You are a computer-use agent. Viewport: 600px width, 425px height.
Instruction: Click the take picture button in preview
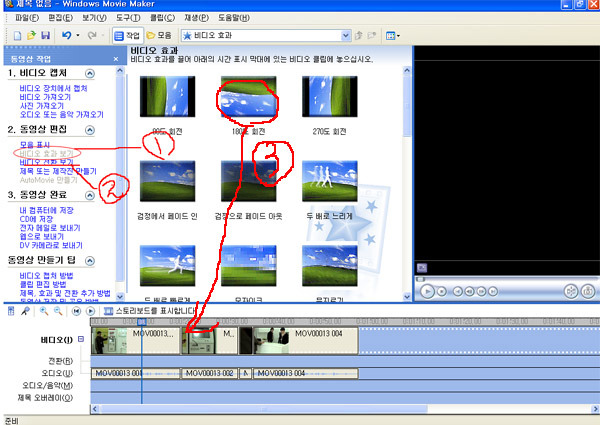click(x=588, y=291)
